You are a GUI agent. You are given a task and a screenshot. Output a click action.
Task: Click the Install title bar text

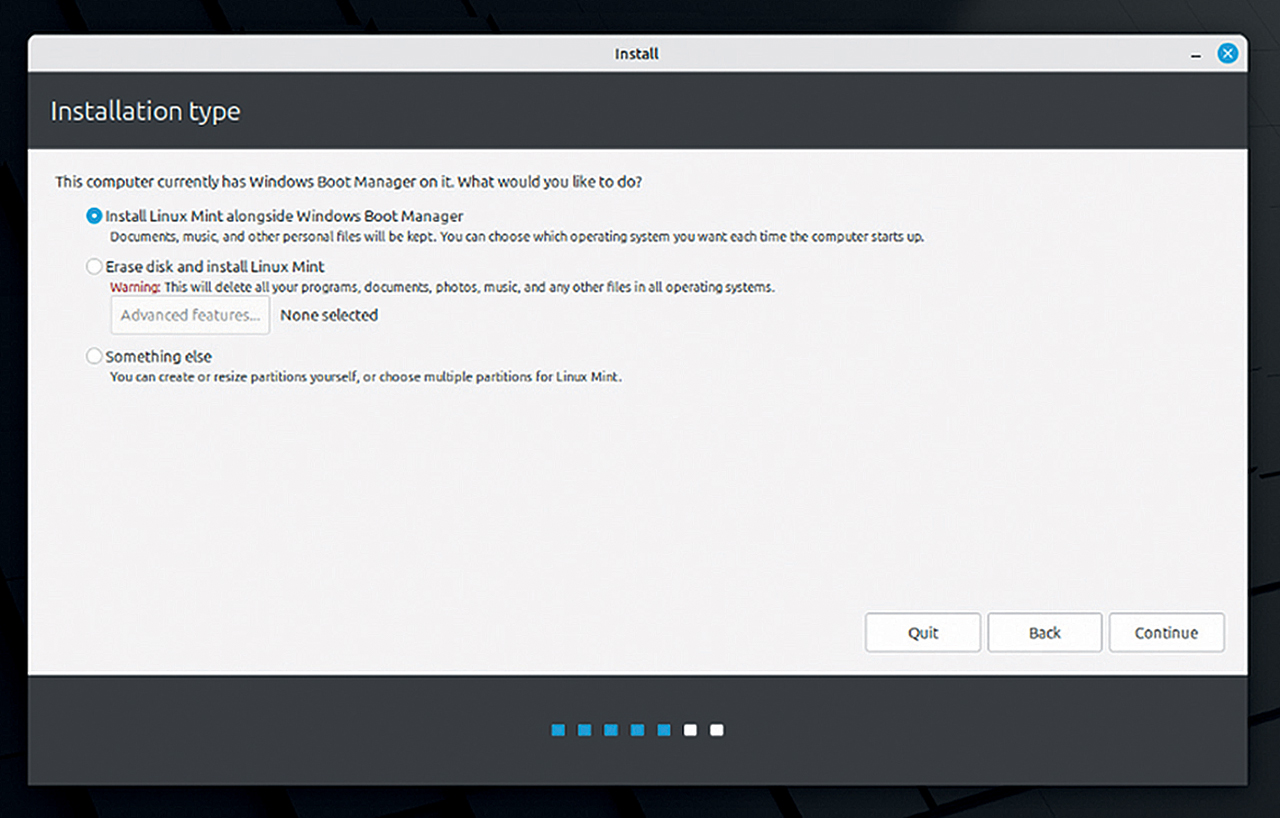point(637,54)
